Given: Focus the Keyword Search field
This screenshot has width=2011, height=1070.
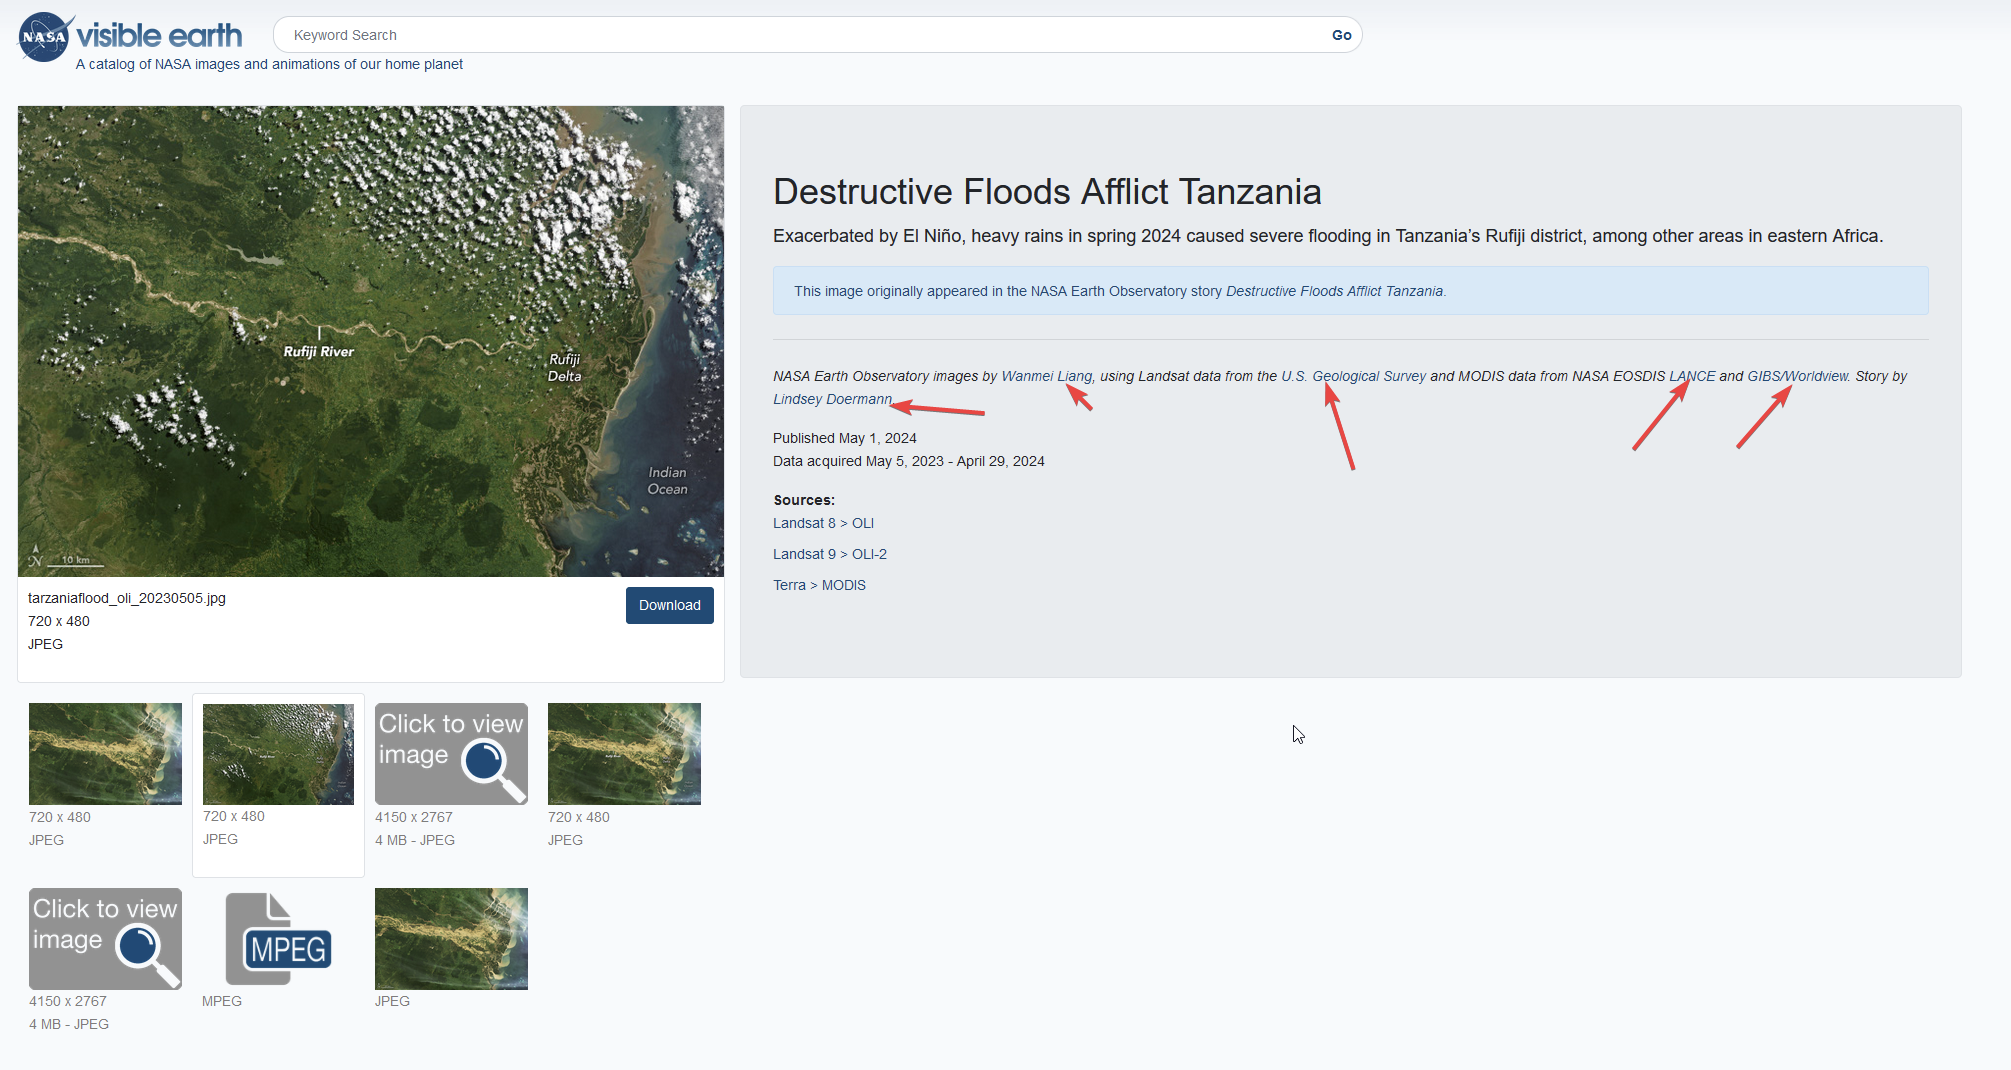Looking at the screenshot, I should (800, 35).
